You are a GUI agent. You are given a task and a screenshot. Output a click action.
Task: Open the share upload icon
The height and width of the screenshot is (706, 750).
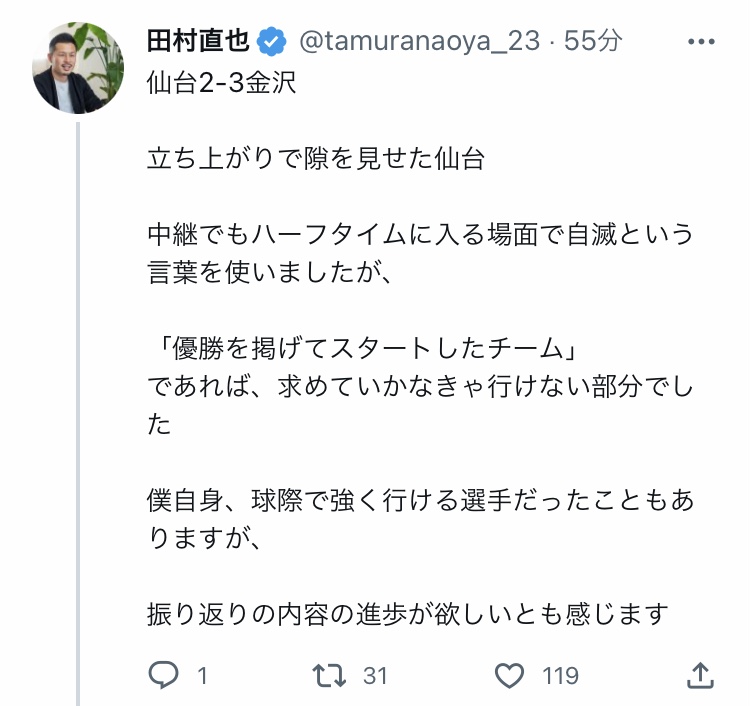point(700,675)
